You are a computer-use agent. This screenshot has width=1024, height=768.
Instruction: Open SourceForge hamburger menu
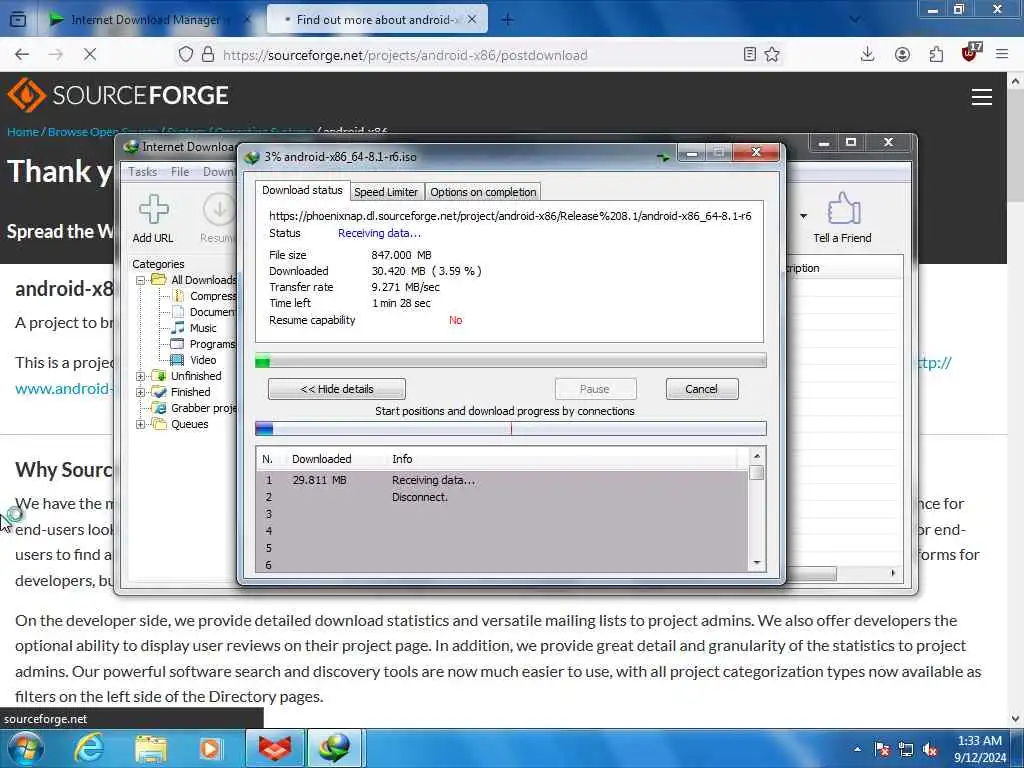982,97
